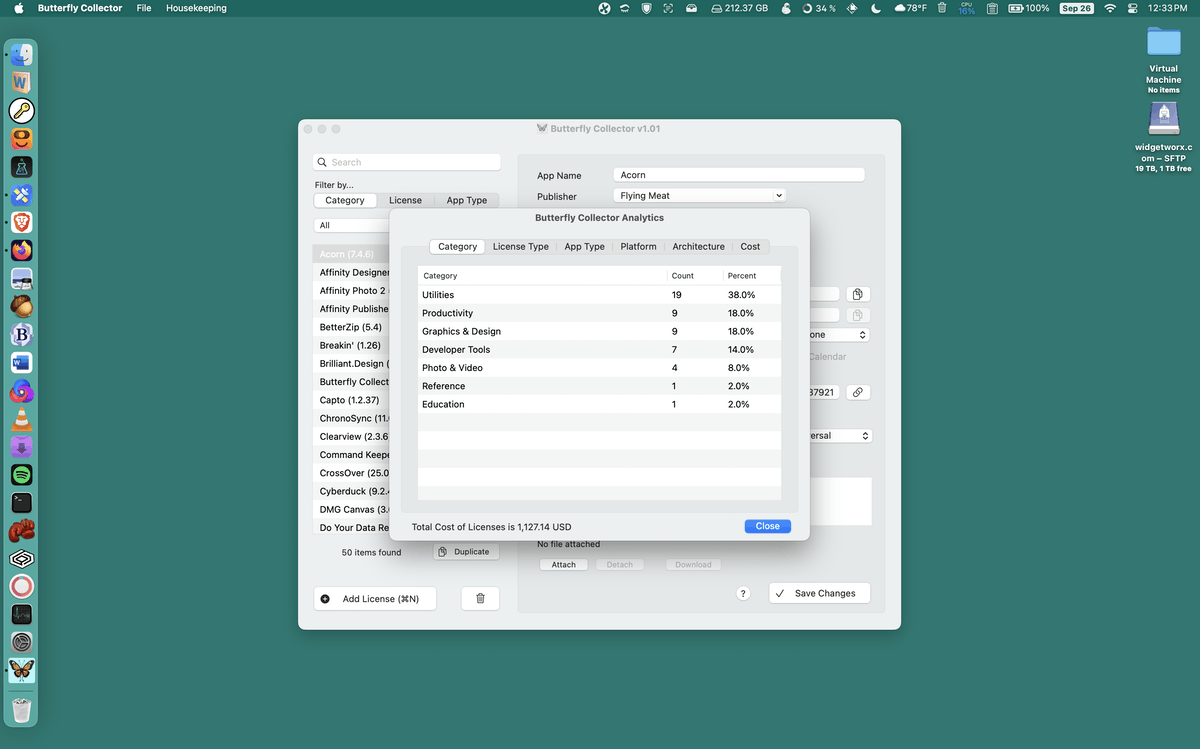Click the chain link icon button
1200x749 pixels.
pyautogui.click(x=858, y=393)
